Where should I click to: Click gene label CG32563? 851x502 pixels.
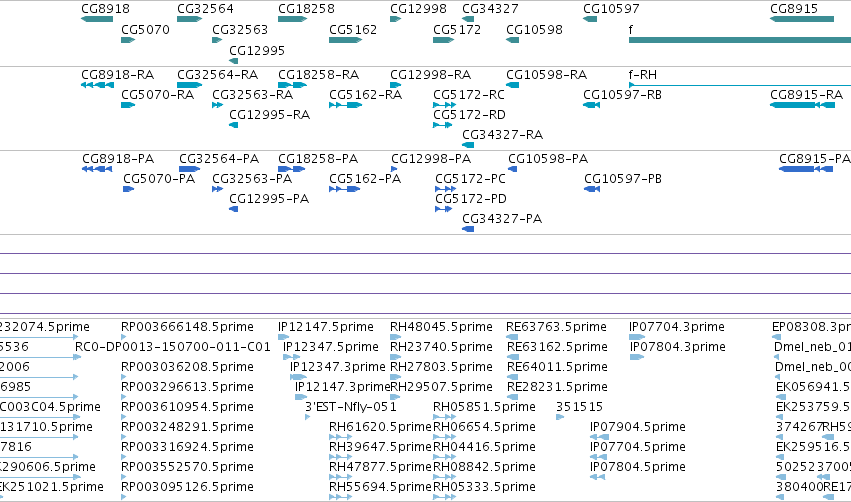coord(240,29)
